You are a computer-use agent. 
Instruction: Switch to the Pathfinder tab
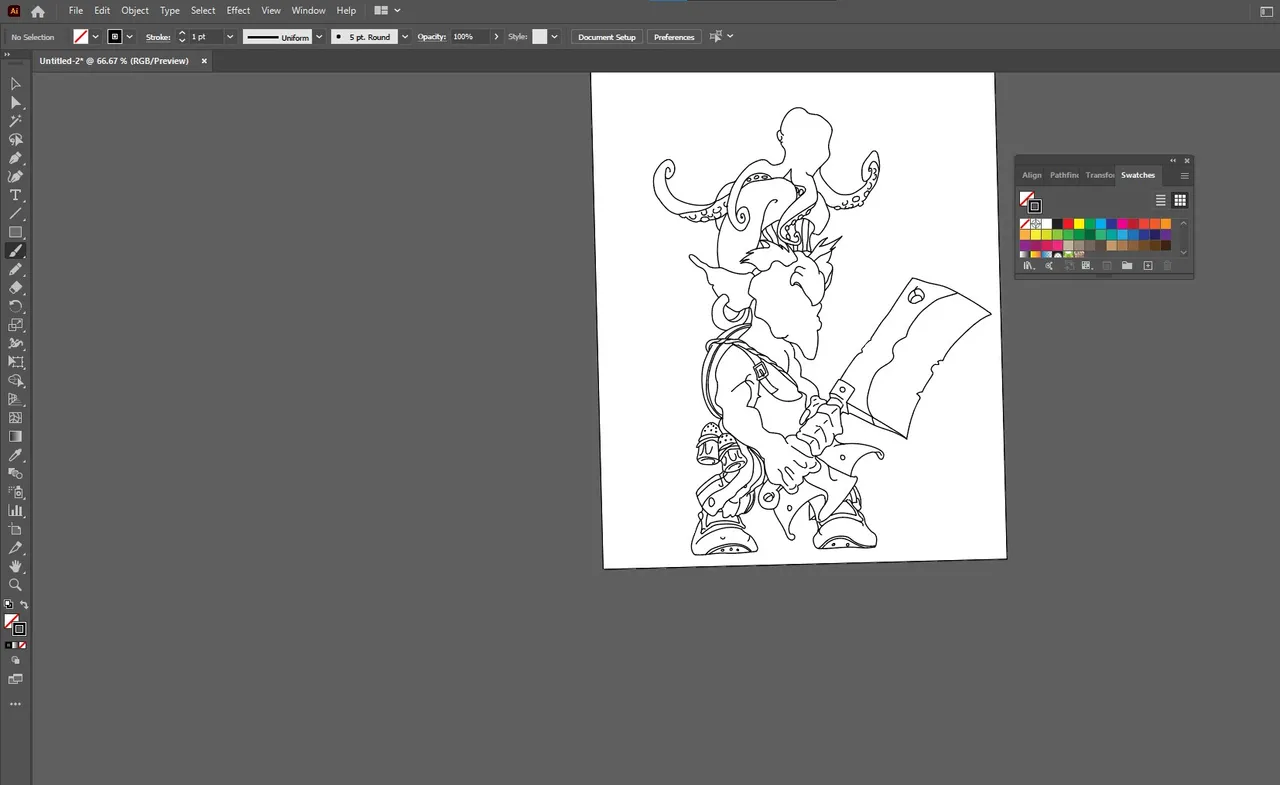pos(1064,175)
